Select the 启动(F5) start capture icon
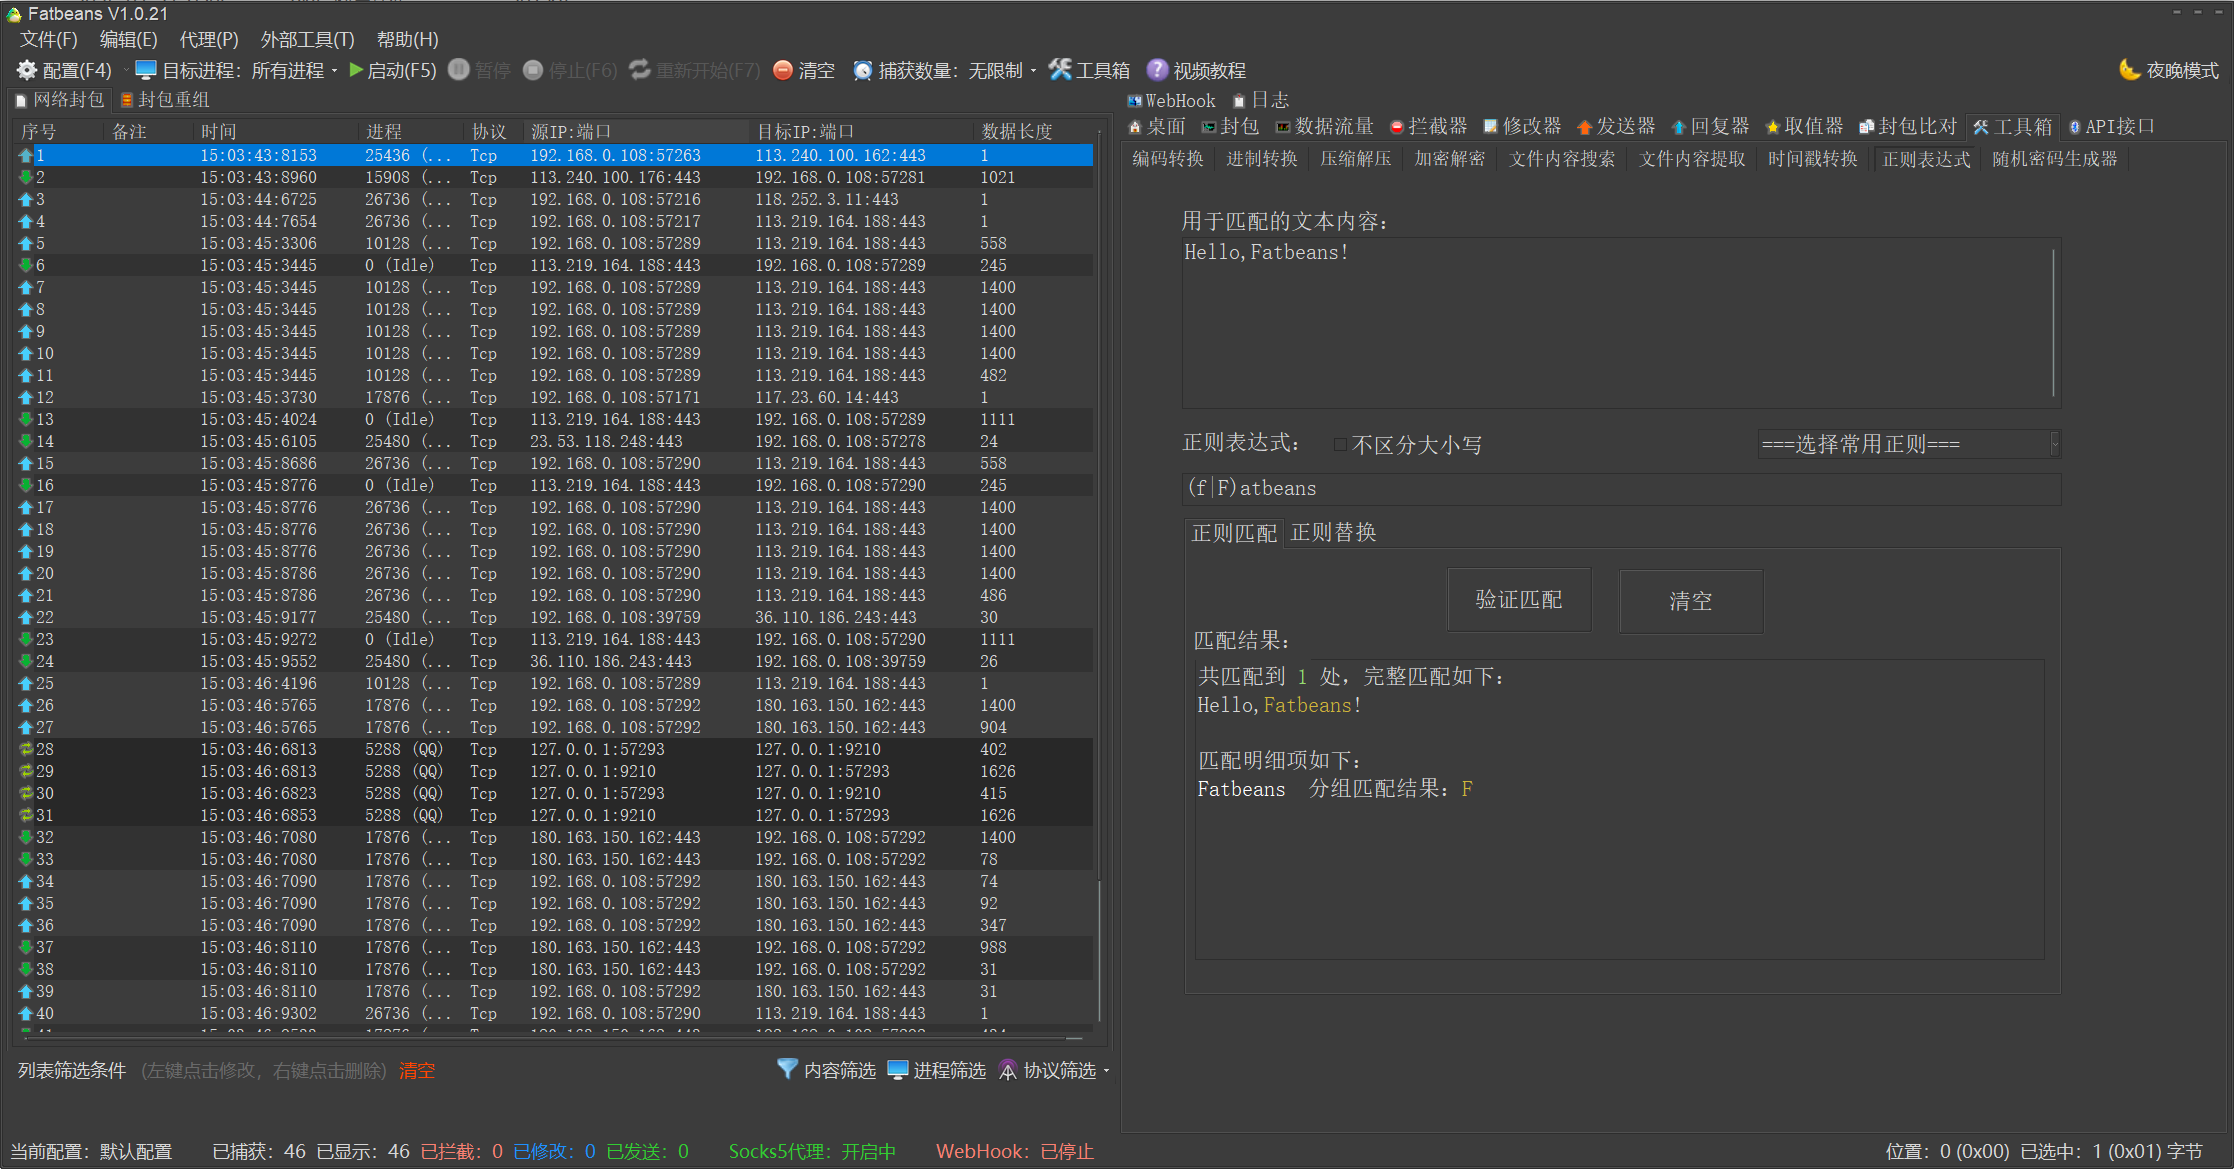The image size is (2234, 1169). [x=393, y=70]
